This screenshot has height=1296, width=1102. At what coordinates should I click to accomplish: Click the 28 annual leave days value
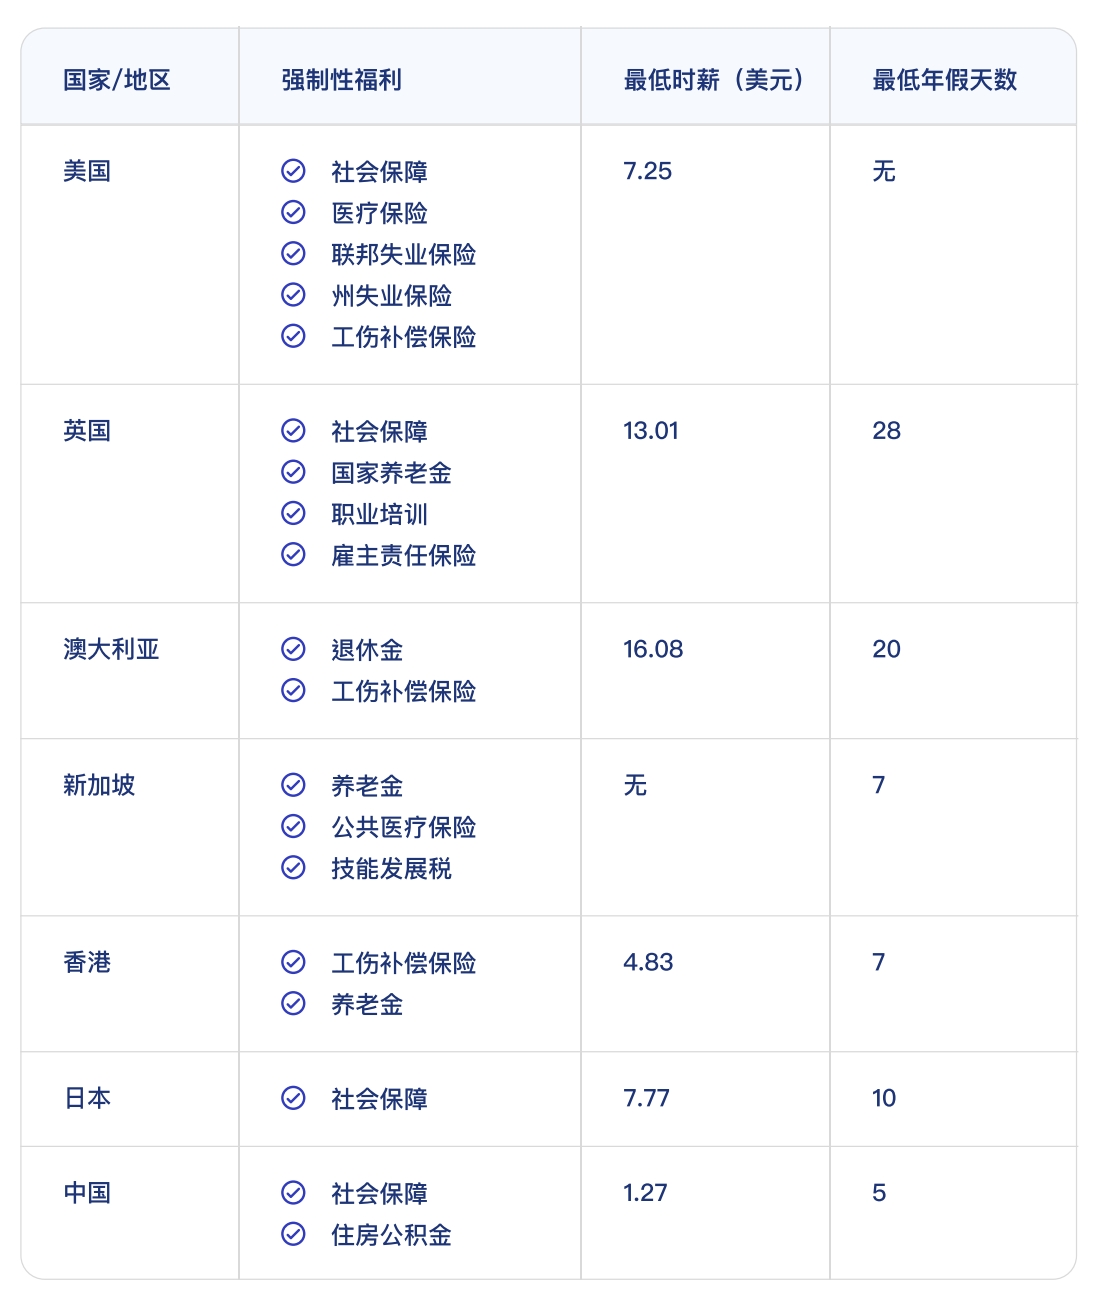[886, 431]
